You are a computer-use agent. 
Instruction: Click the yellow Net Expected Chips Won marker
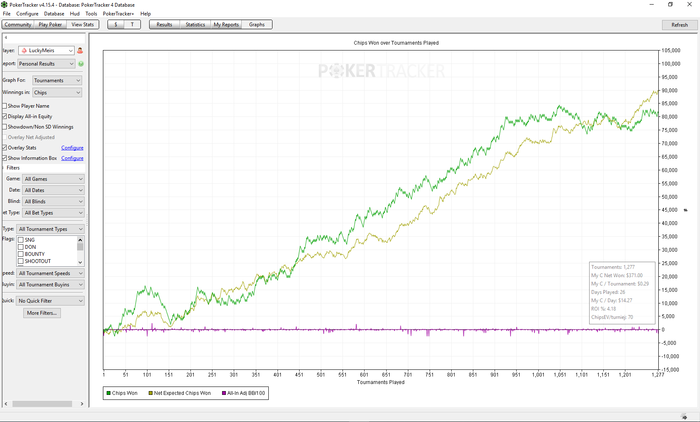pos(150,393)
